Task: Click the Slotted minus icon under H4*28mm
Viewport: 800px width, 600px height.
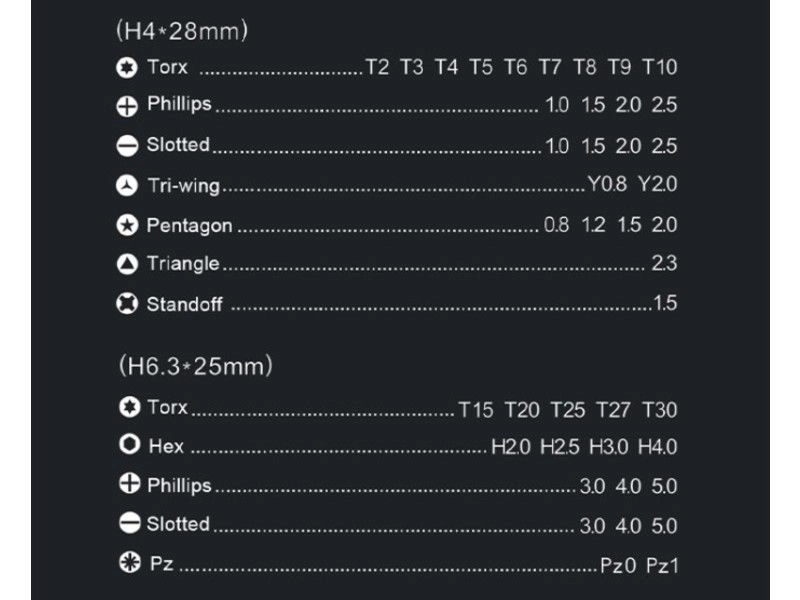Action: tap(127, 146)
